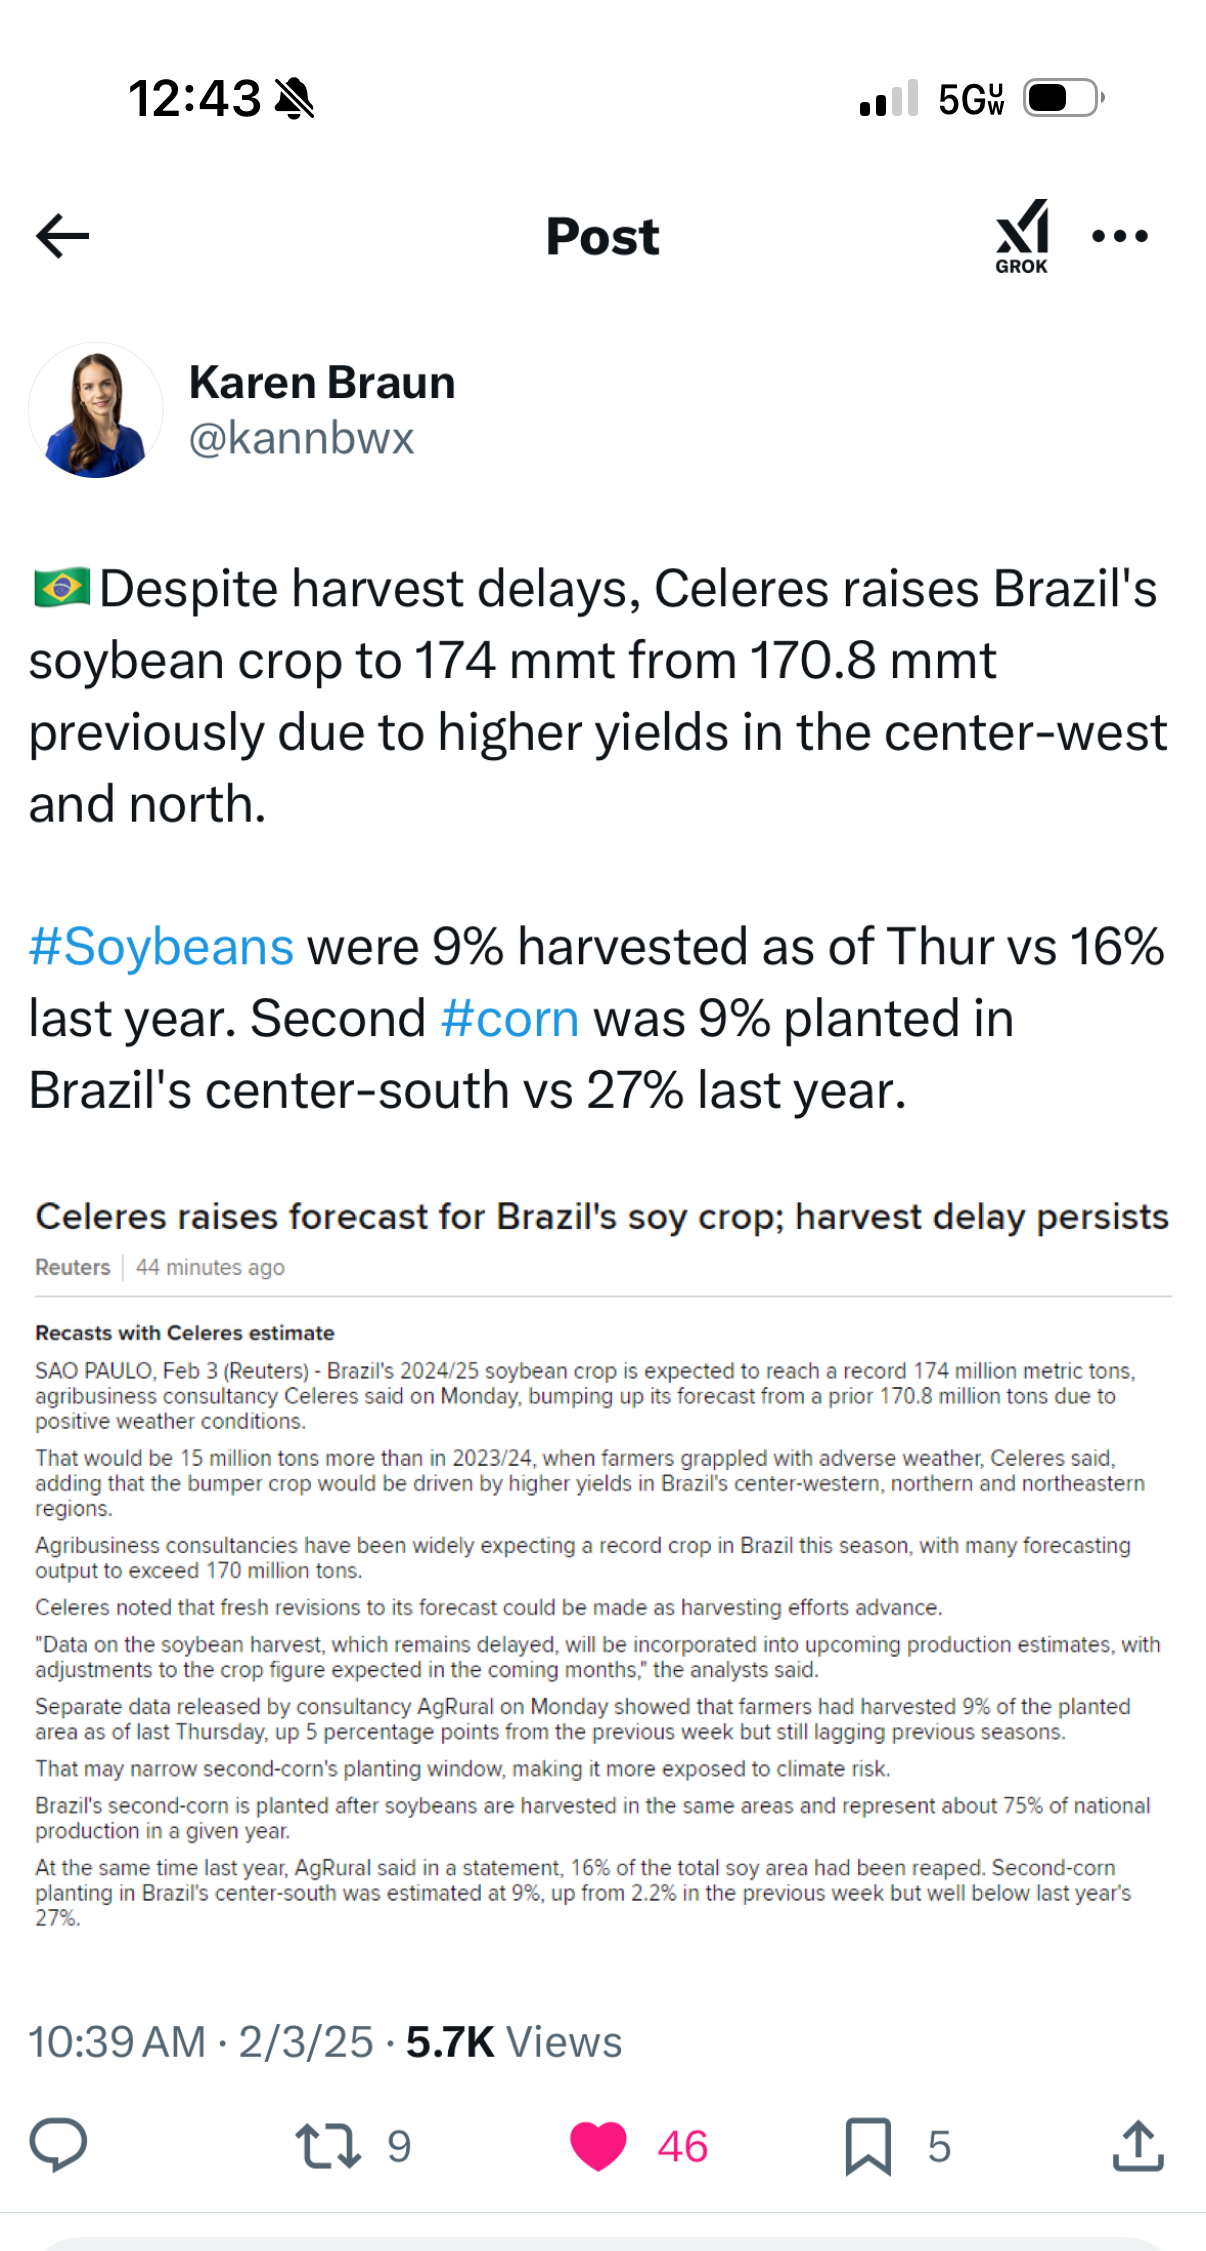The width and height of the screenshot is (1206, 2251).
Task: Open the Grok icon
Action: click(x=1021, y=236)
